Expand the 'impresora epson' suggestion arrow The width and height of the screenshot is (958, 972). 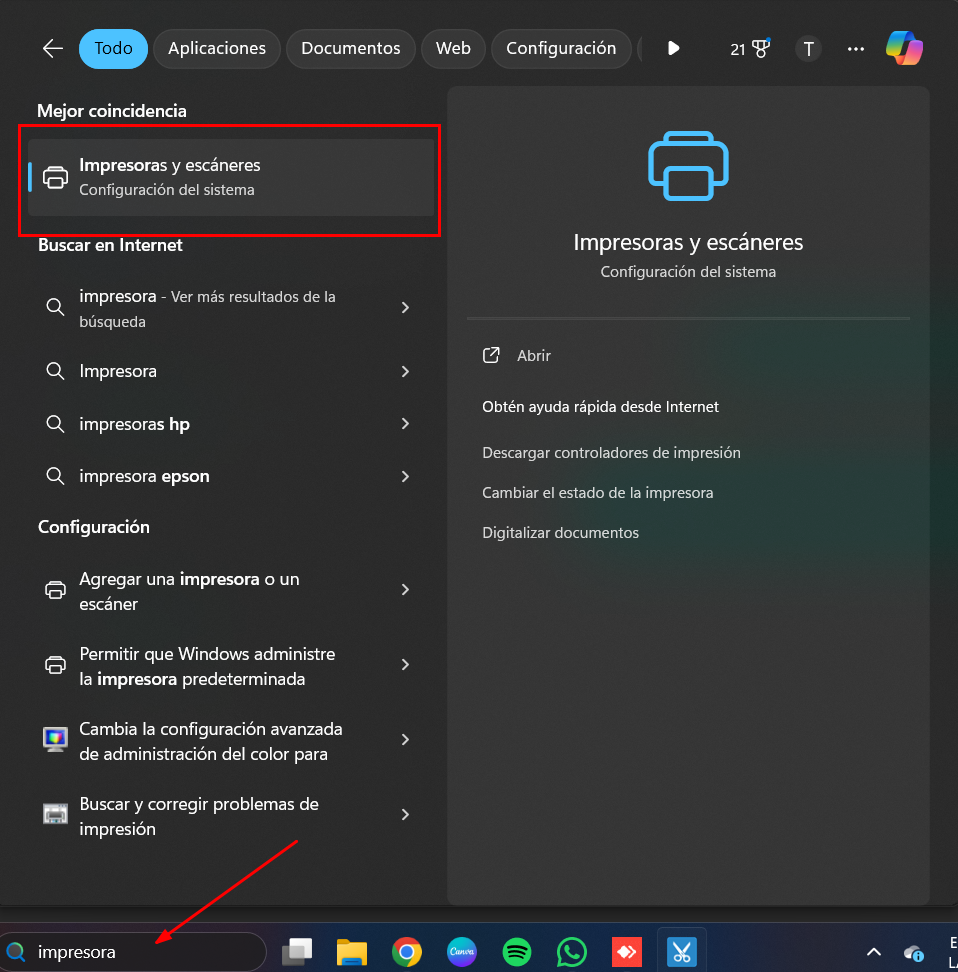(x=405, y=476)
